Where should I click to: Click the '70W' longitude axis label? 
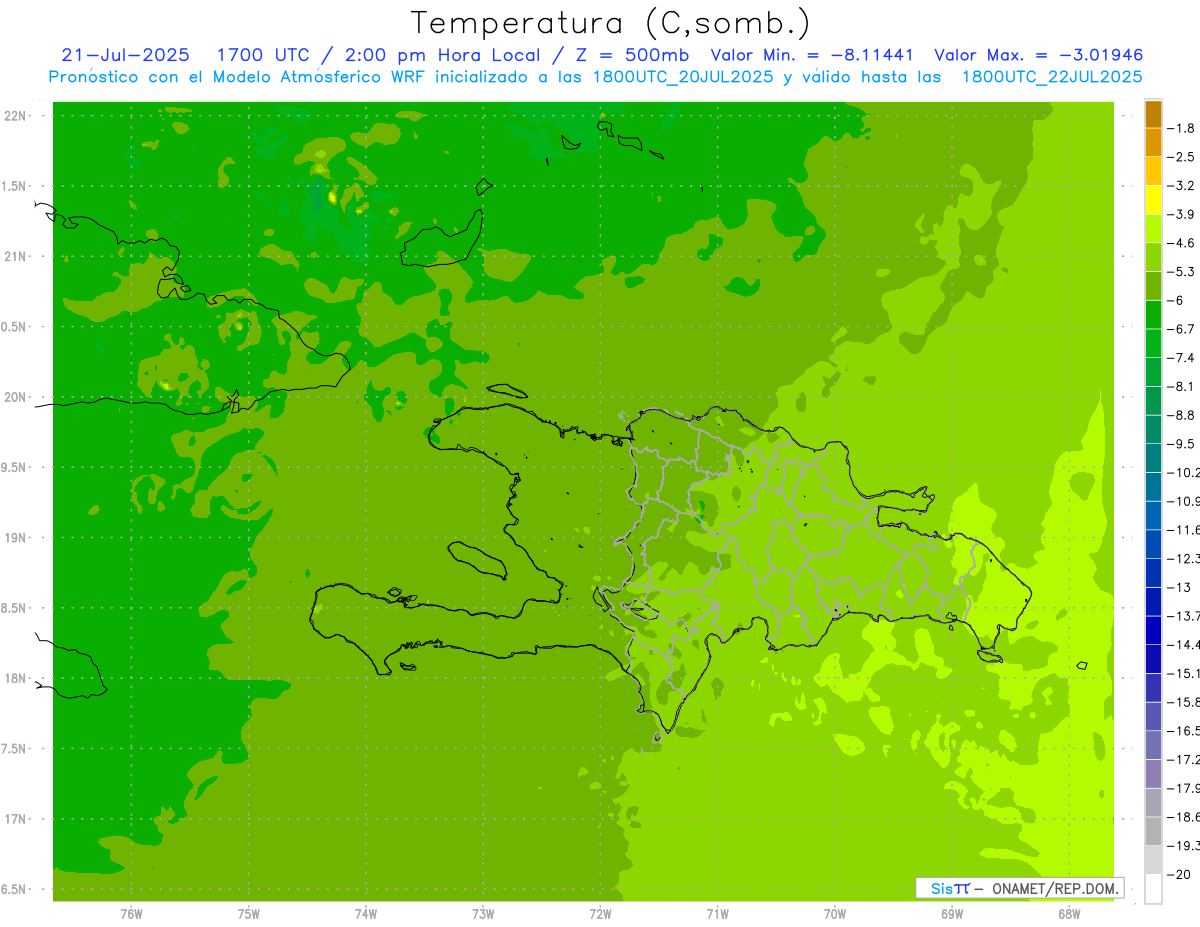pyautogui.click(x=835, y=915)
